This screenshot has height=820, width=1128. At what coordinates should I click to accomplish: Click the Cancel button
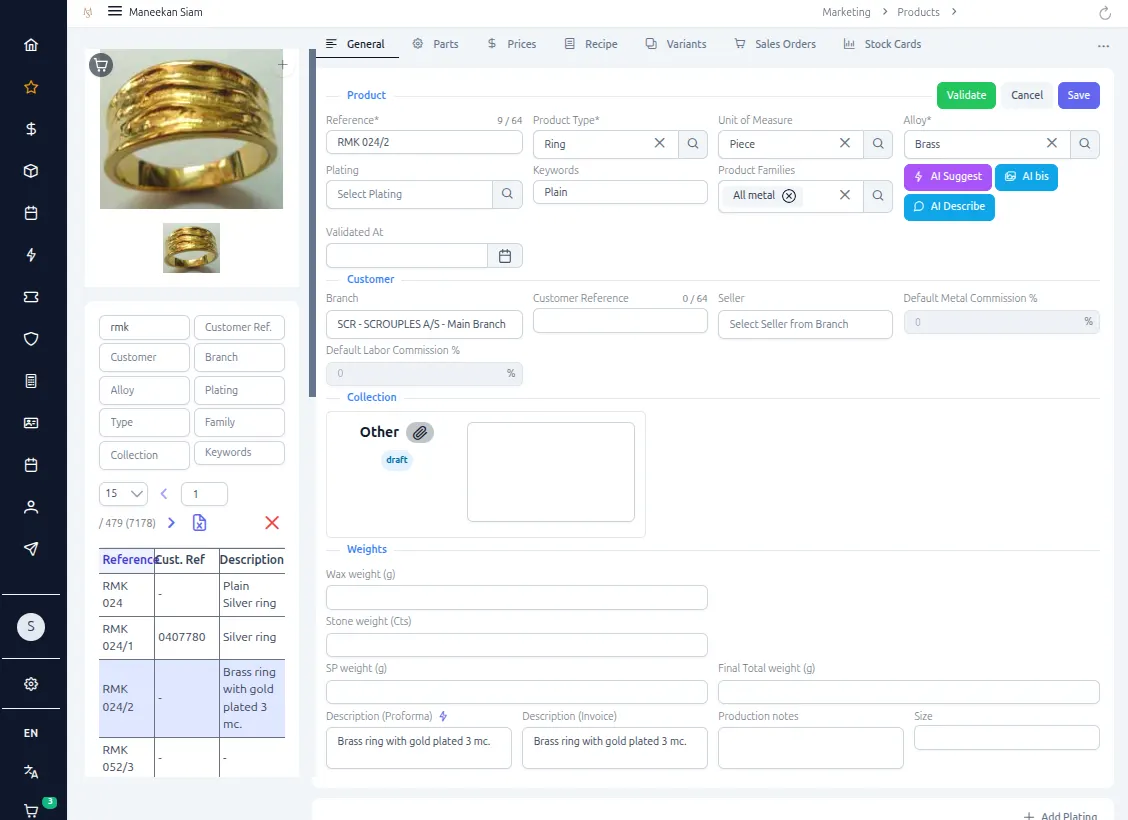(x=1027, y=95)
